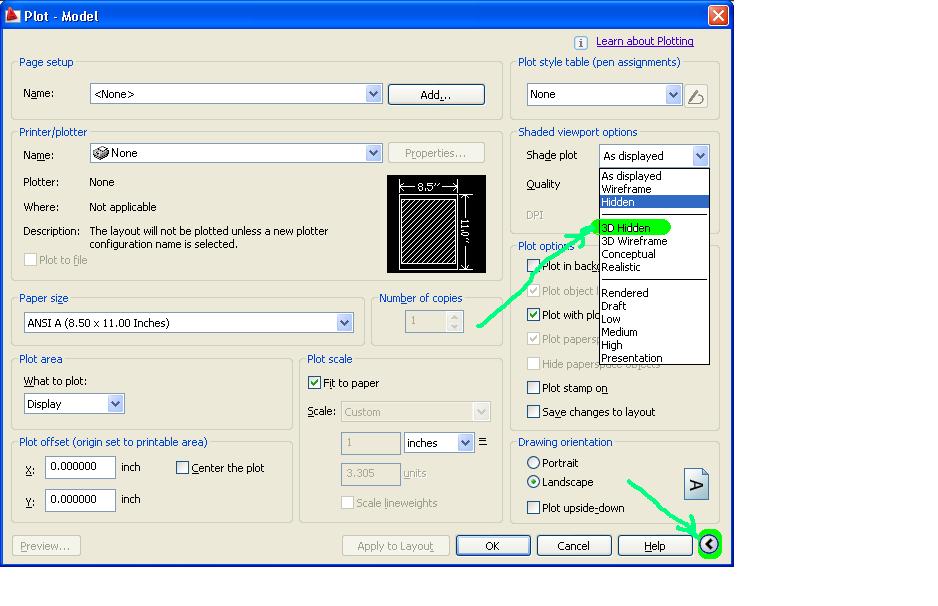Choose Low render preset

654,319
